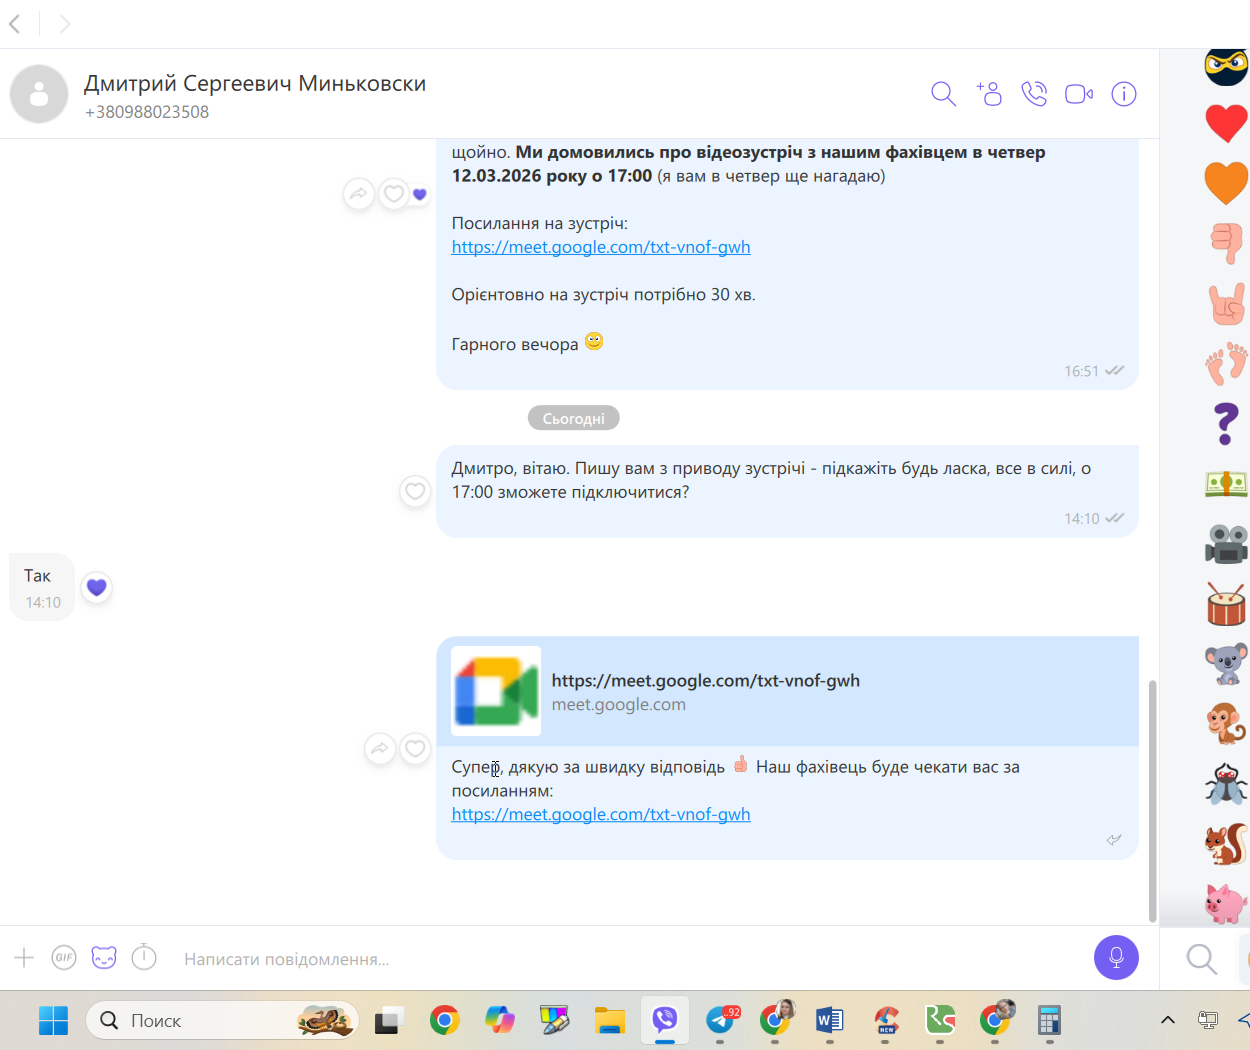Open File Explorer from the taskbar
The width and height of the screenshot is (1250, 1050).
pyautogui.click(x=610, y=1020)
